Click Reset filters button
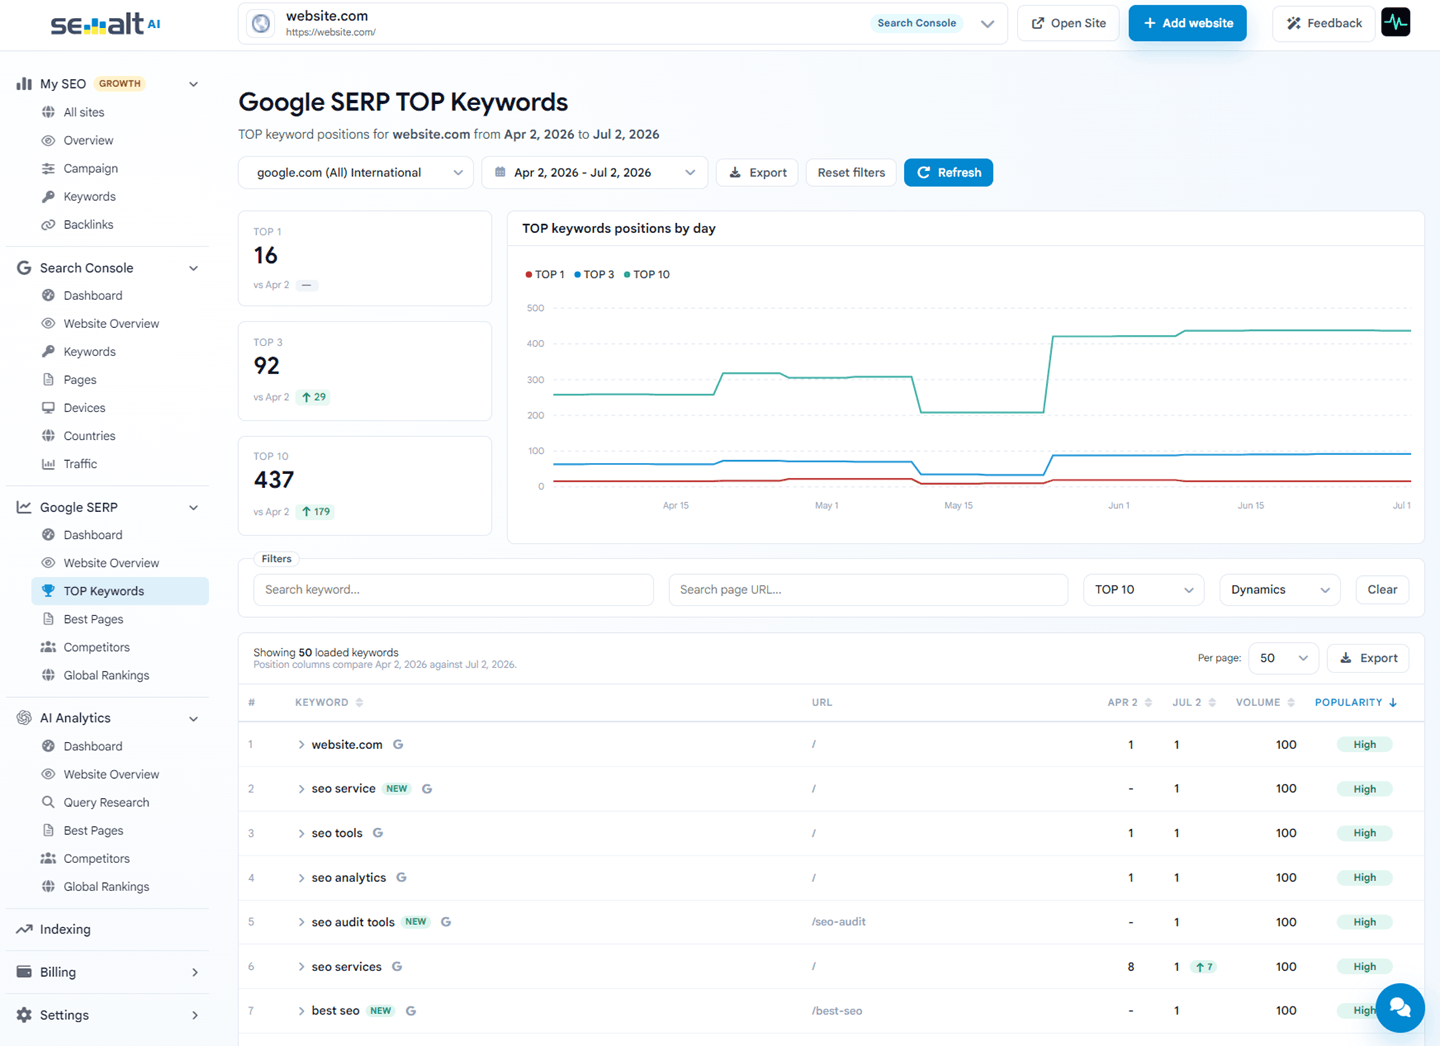Viewport: 1440px width, 1046px height. (x=851, y=172)
